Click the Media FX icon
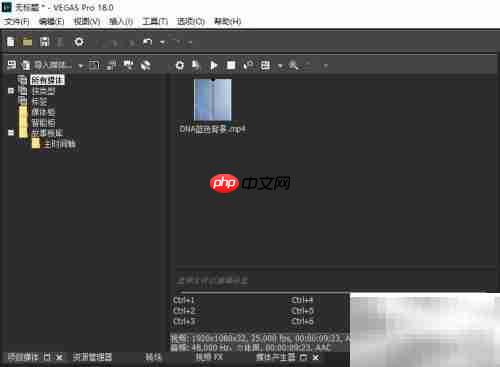This screenshot has height=367, width=500. coord(196,65)
